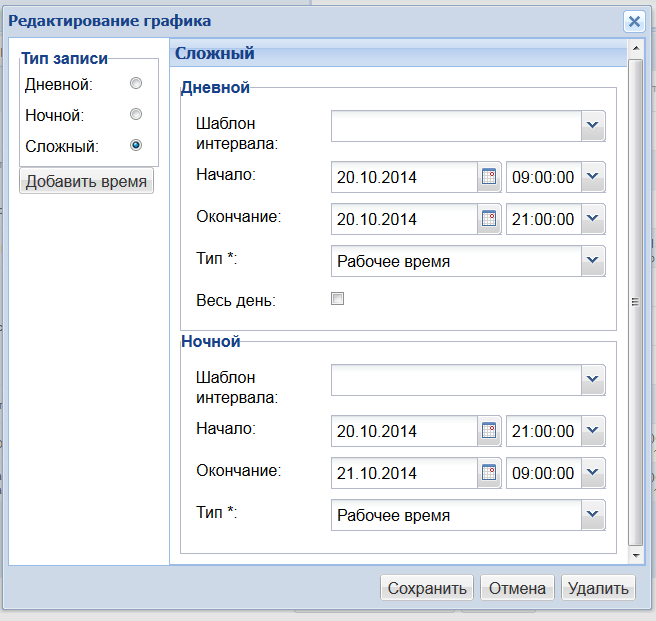This screenshot has width=656, height=621.
Task: Click the Сложный panel header
Action: 398,53
